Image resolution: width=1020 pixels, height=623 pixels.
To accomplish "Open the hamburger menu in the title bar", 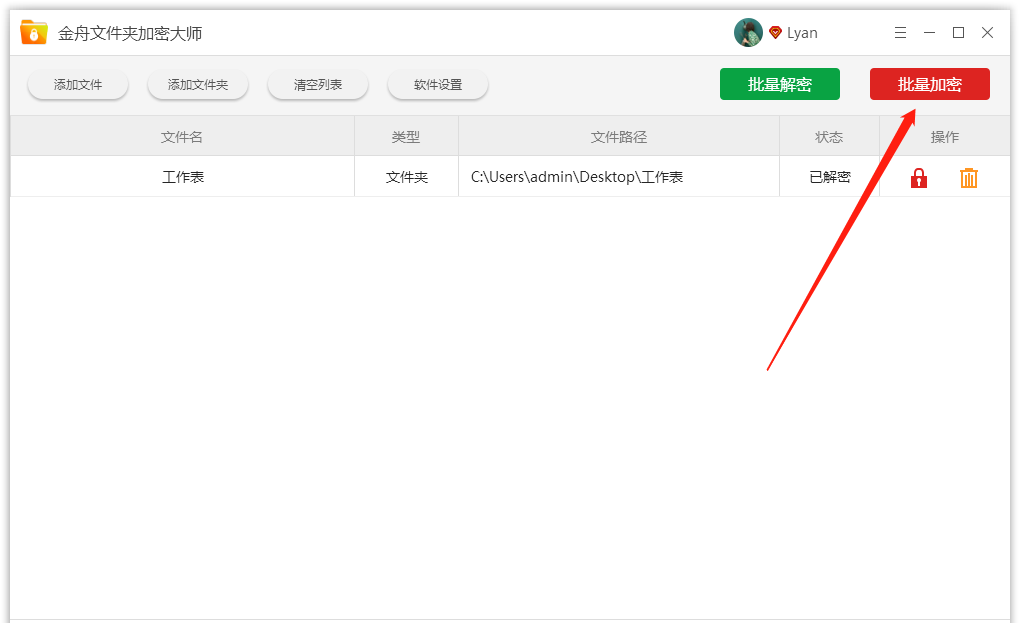I will (x=900, y=33).
